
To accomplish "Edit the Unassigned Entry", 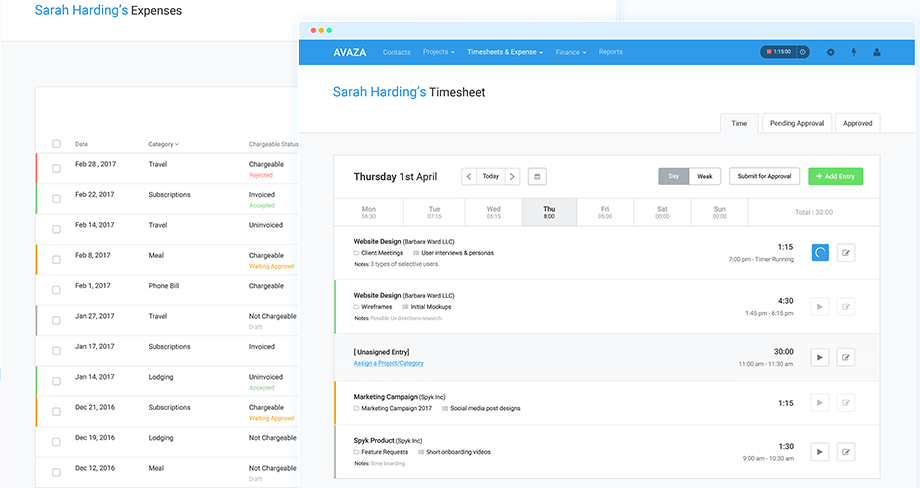I will click(845, 357).
